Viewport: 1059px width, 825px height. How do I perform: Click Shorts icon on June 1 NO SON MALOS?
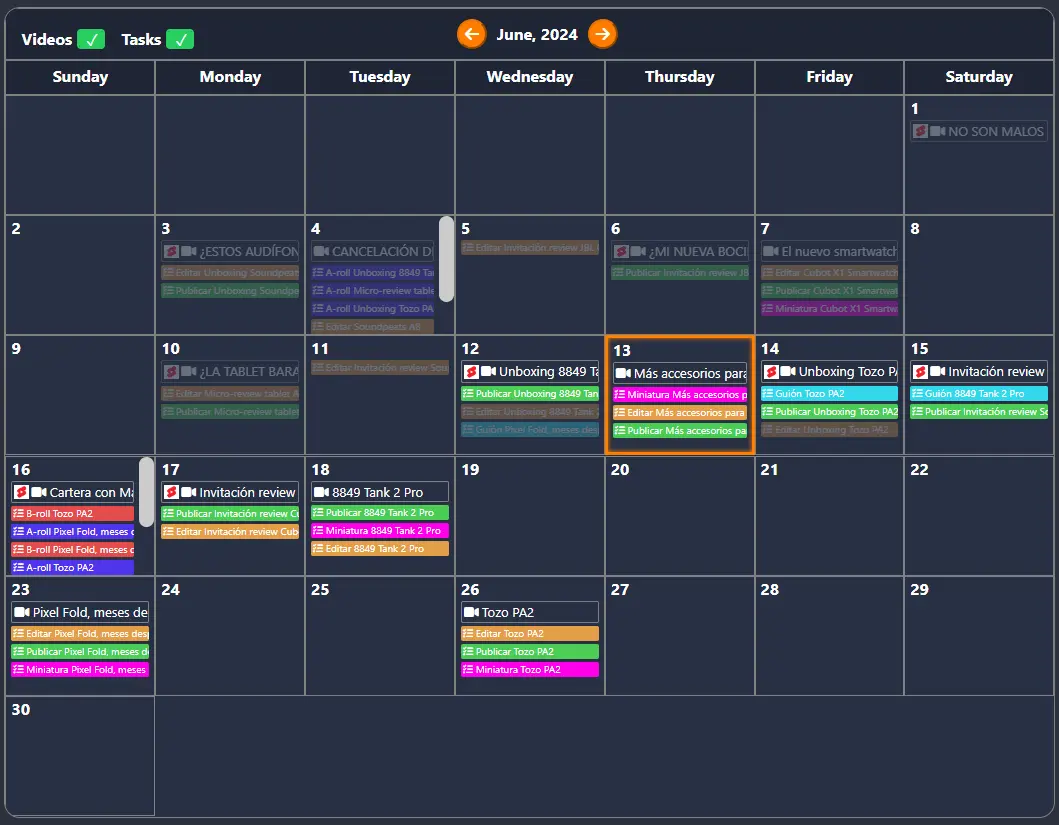(x=919, y=131)
